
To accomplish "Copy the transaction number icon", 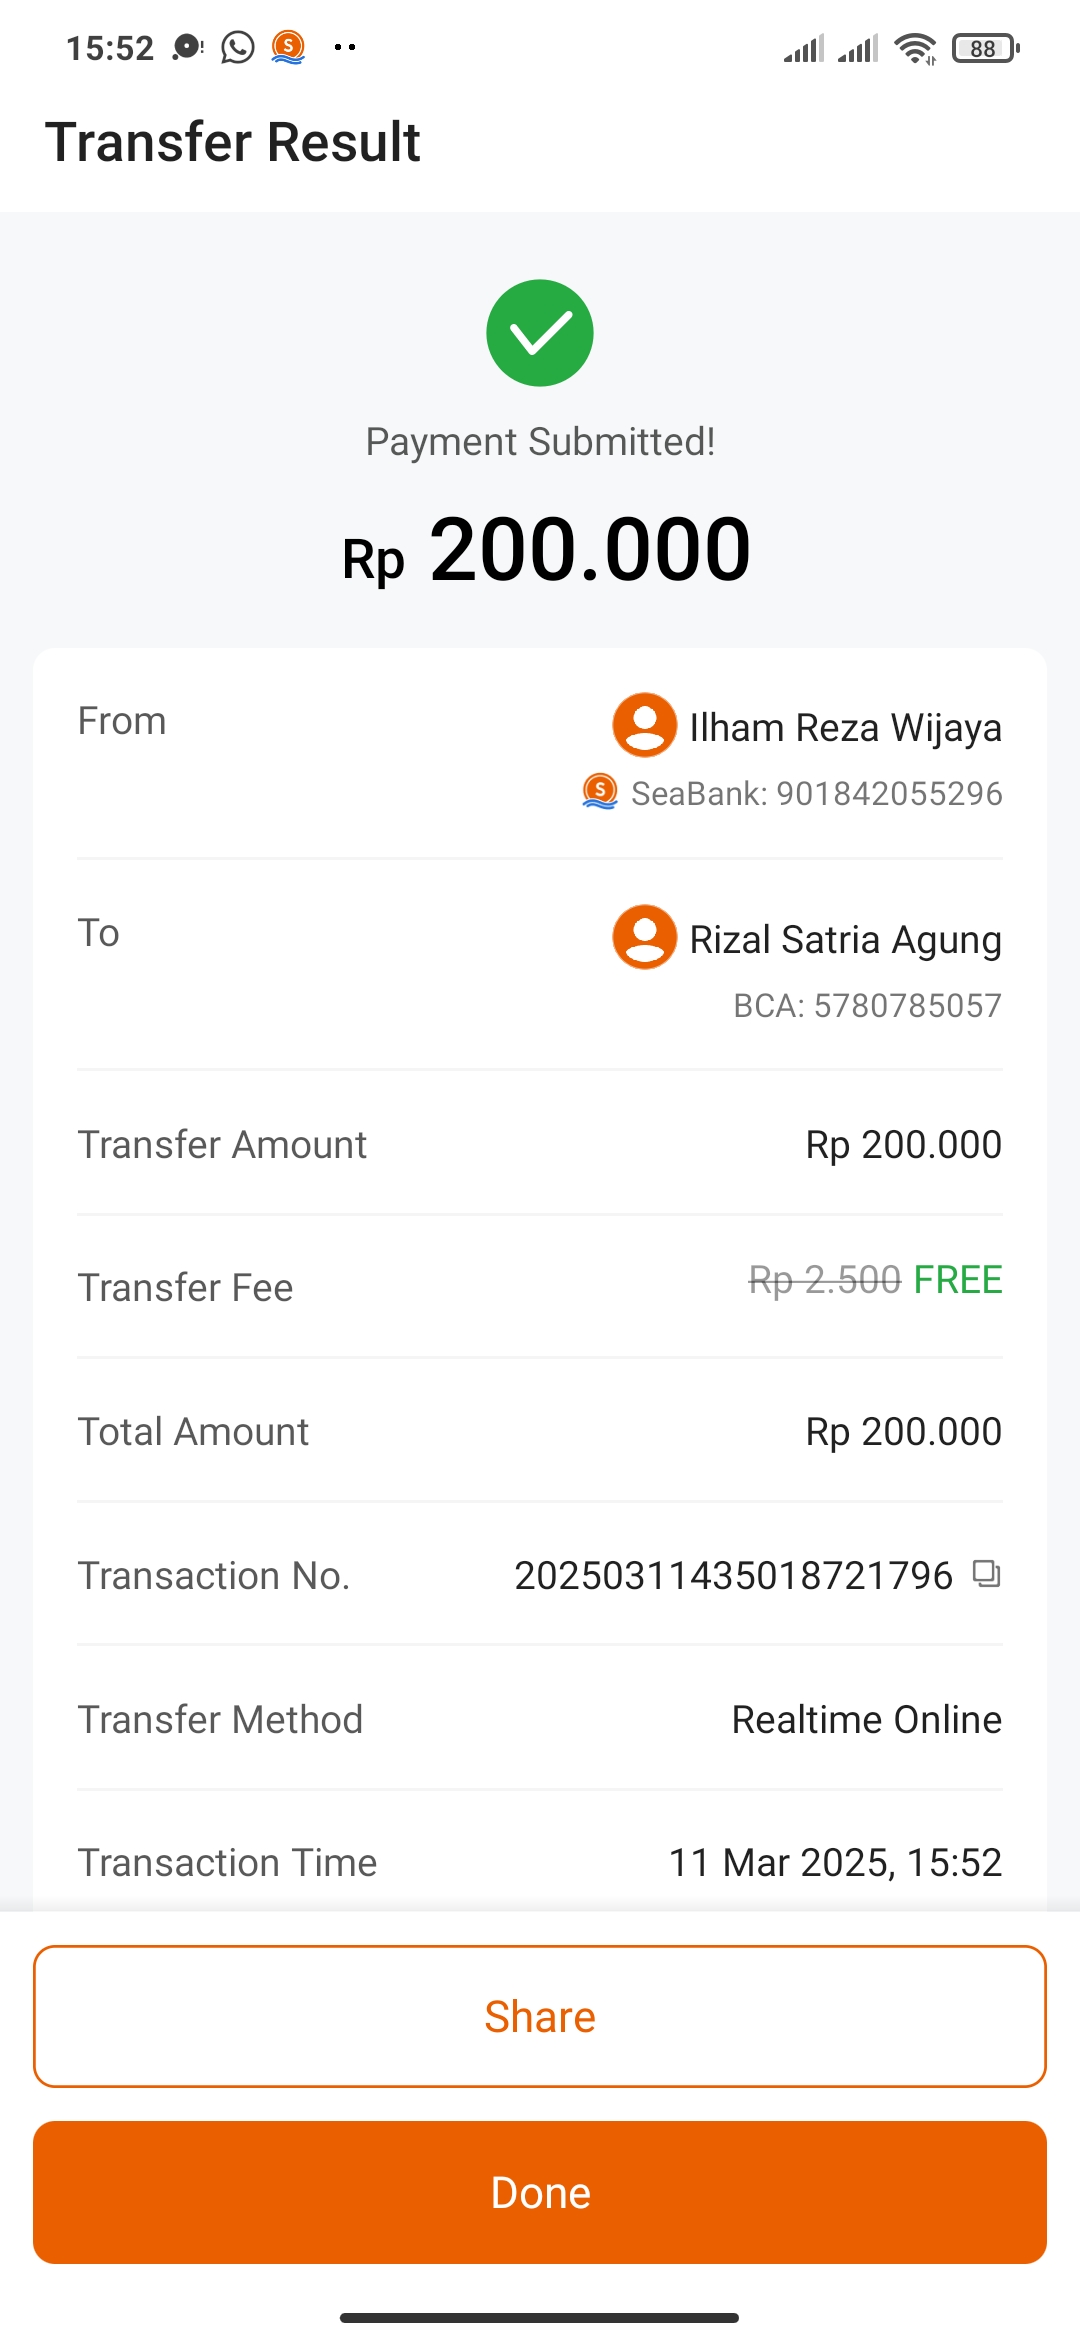I will tap(986, 1574).
